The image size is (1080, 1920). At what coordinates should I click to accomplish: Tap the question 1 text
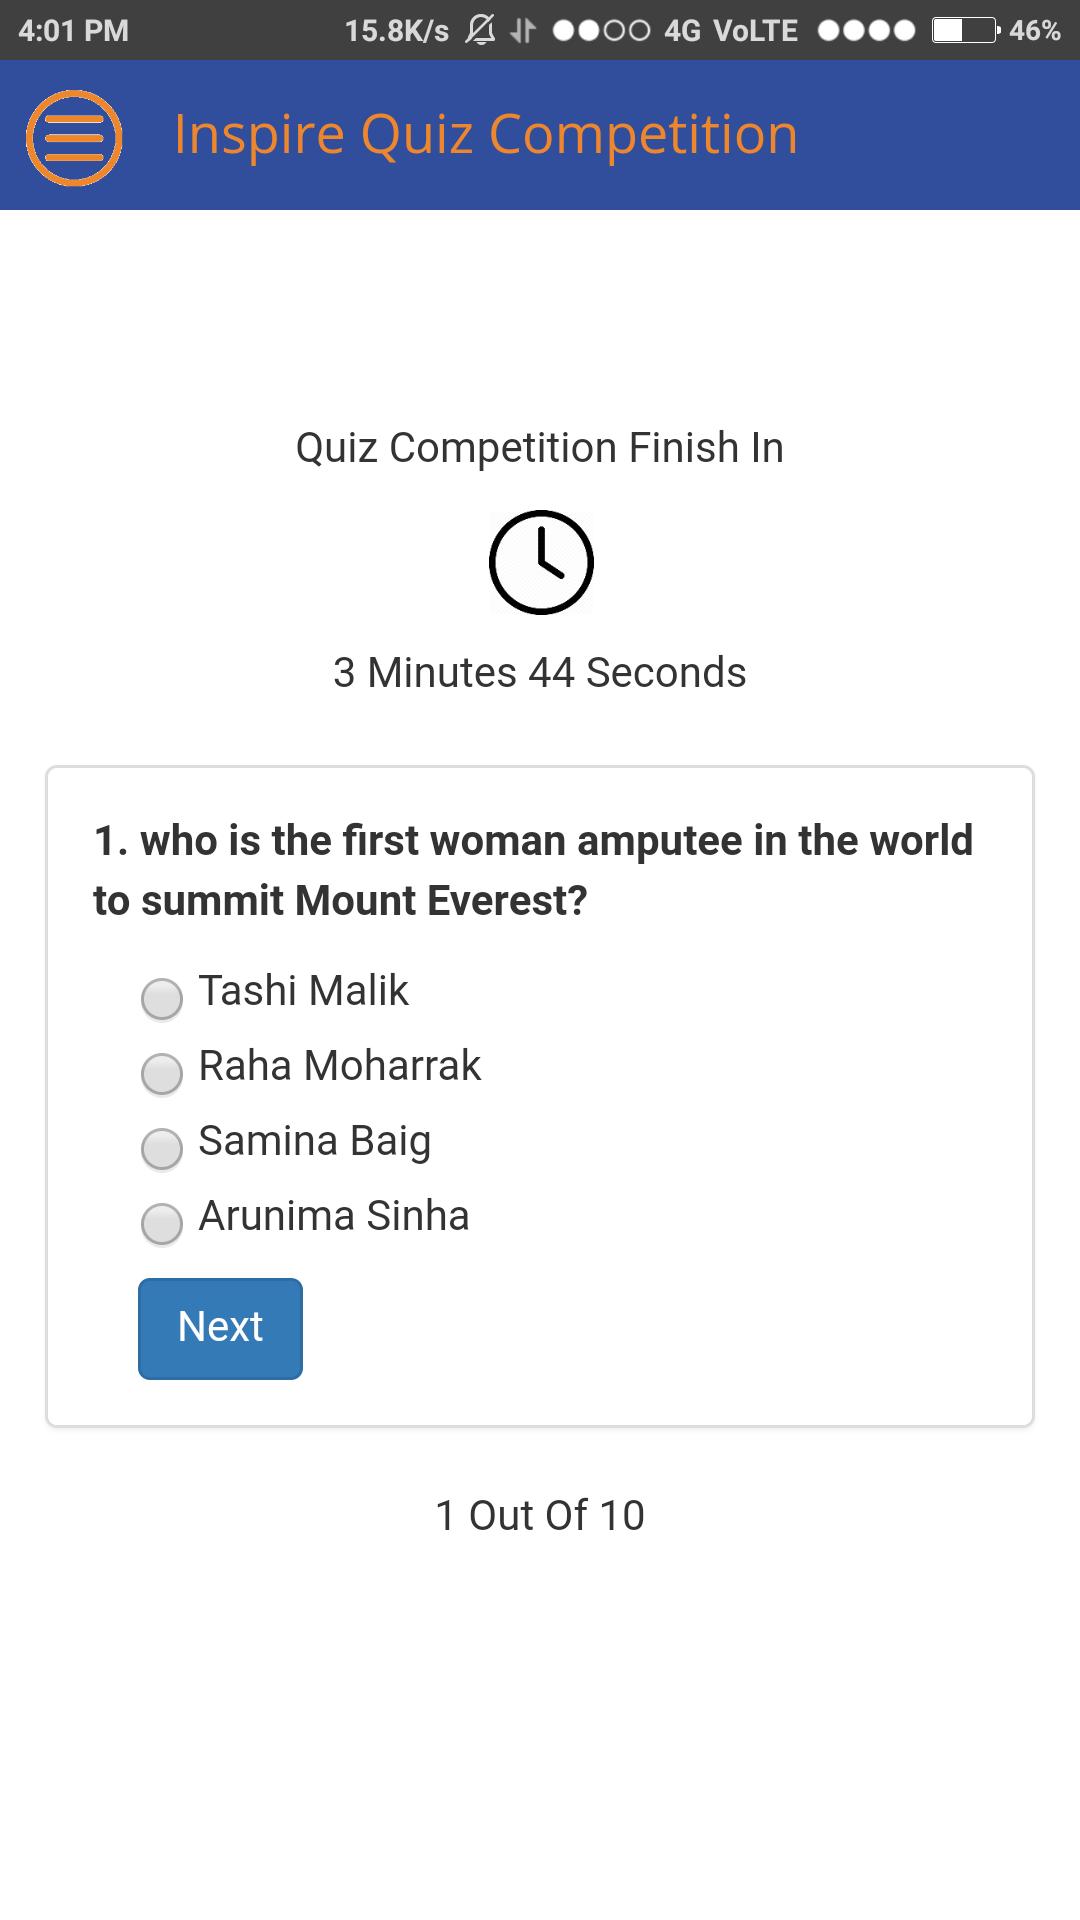point(533,871)
